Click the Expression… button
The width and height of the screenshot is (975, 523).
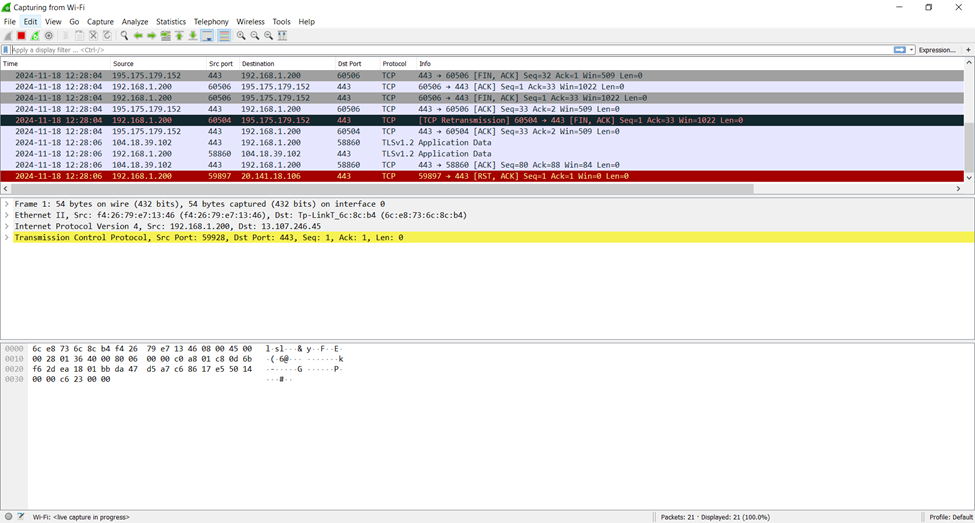[937, 49]
